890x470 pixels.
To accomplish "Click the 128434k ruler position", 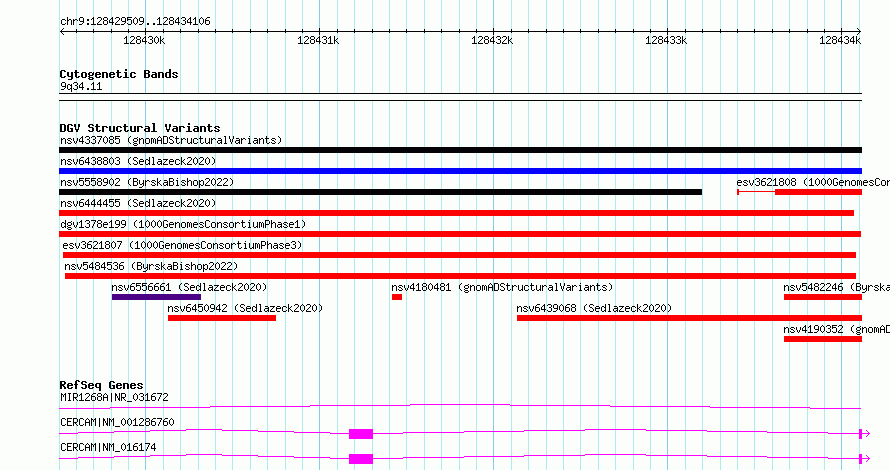I will coord(840,40).
